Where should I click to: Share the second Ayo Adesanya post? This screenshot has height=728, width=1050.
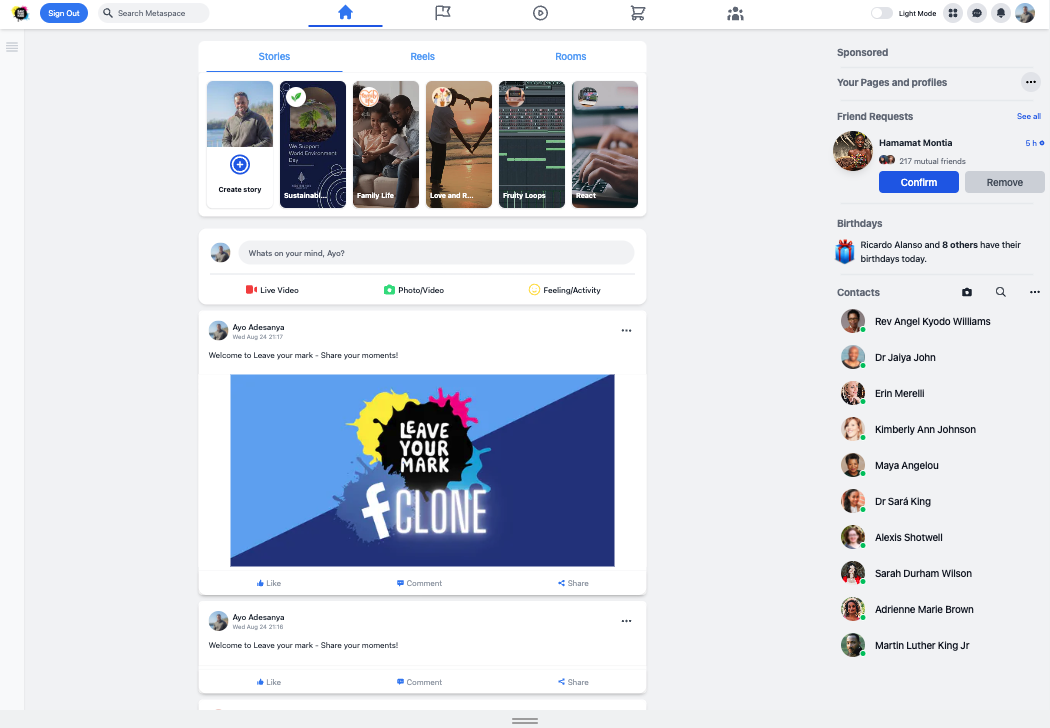click(x=573, y=682)
